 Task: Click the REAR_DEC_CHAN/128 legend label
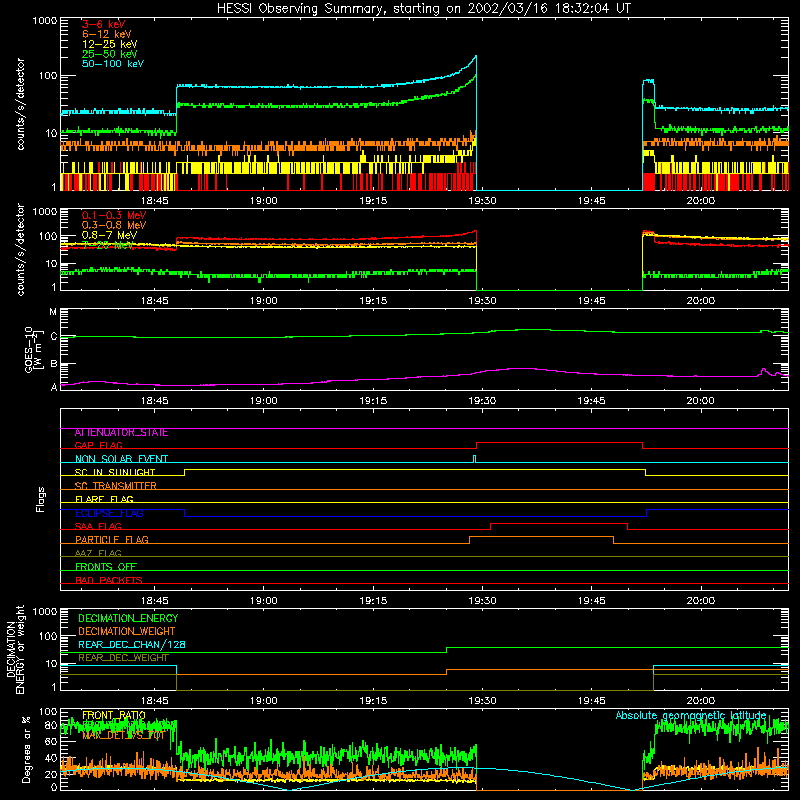tap(132, 645)
